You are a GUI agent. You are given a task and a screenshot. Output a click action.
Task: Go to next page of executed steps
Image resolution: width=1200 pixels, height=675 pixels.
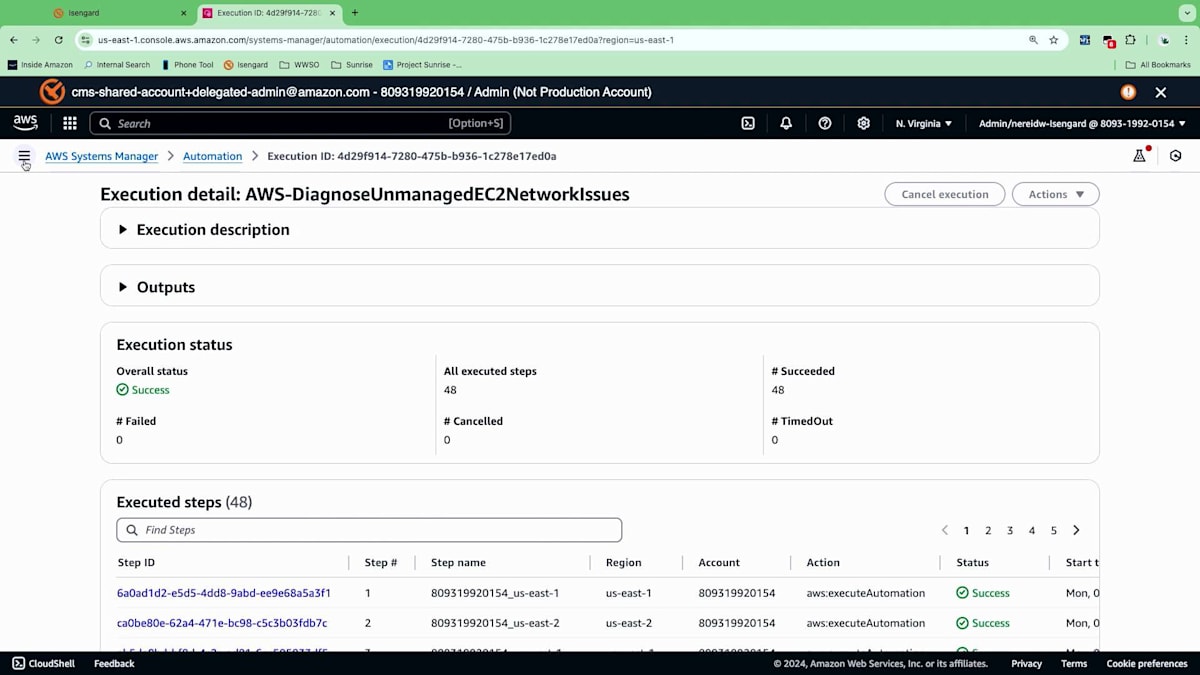pos(1076,530)
